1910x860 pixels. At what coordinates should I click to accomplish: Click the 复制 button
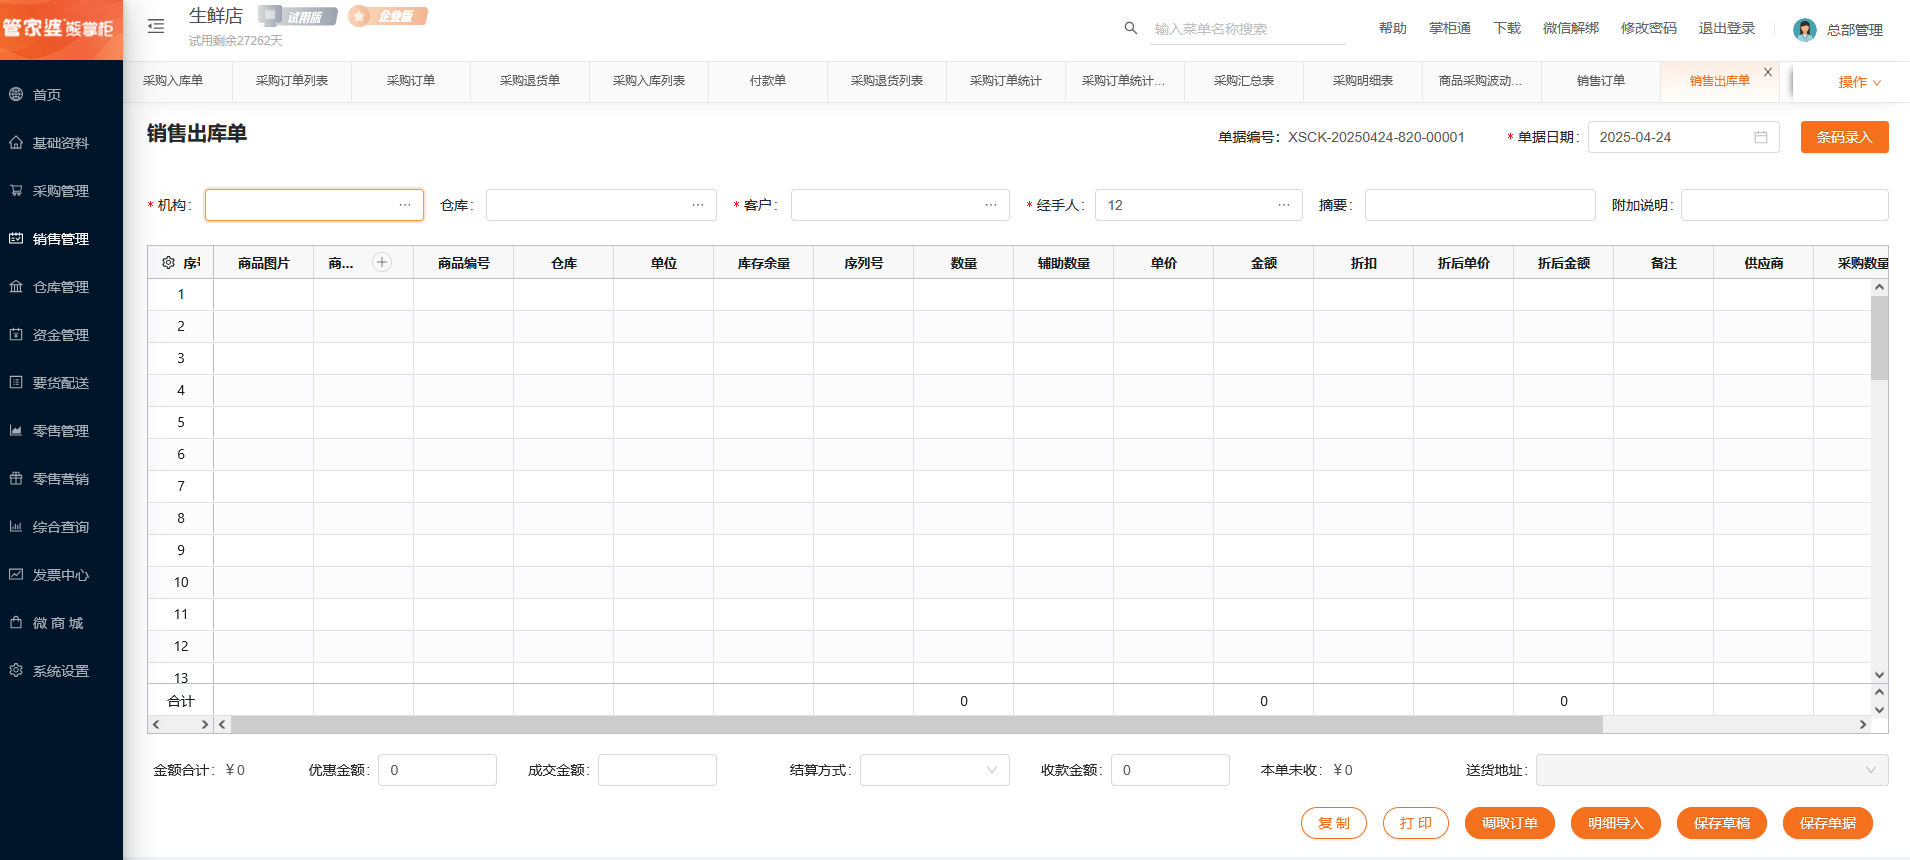click(x=1334, y=823)
